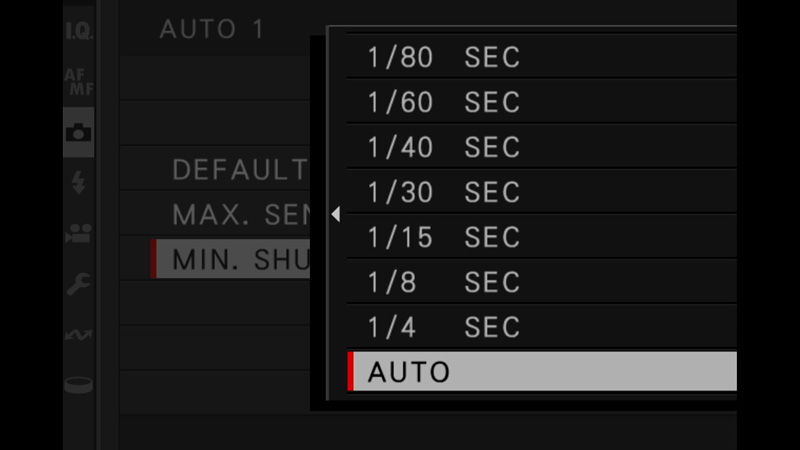800x450 pixels.
Task: Select 1/60 SEC shutter speed
Action: click(x=542, y=102)
